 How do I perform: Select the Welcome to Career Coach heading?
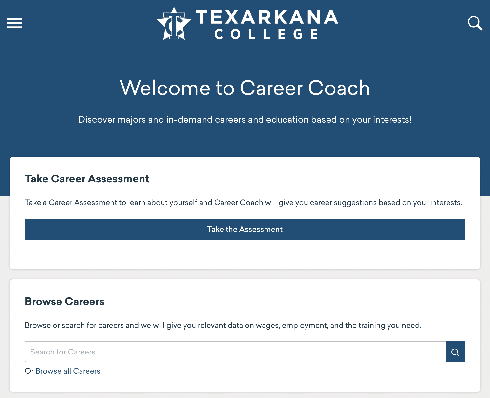click(x=245, y=88)
